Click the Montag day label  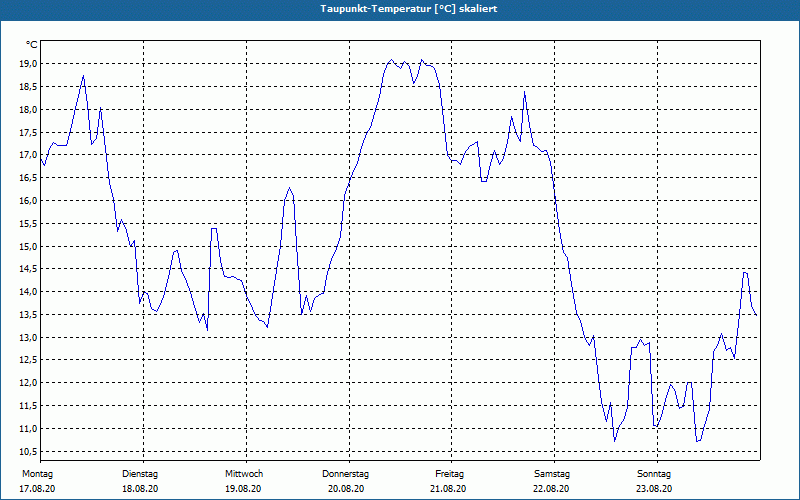point(37,474)
